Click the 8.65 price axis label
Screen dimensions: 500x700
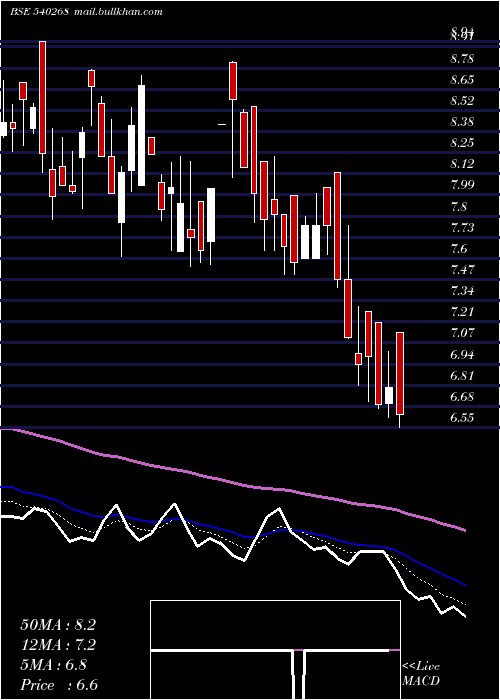462,79
